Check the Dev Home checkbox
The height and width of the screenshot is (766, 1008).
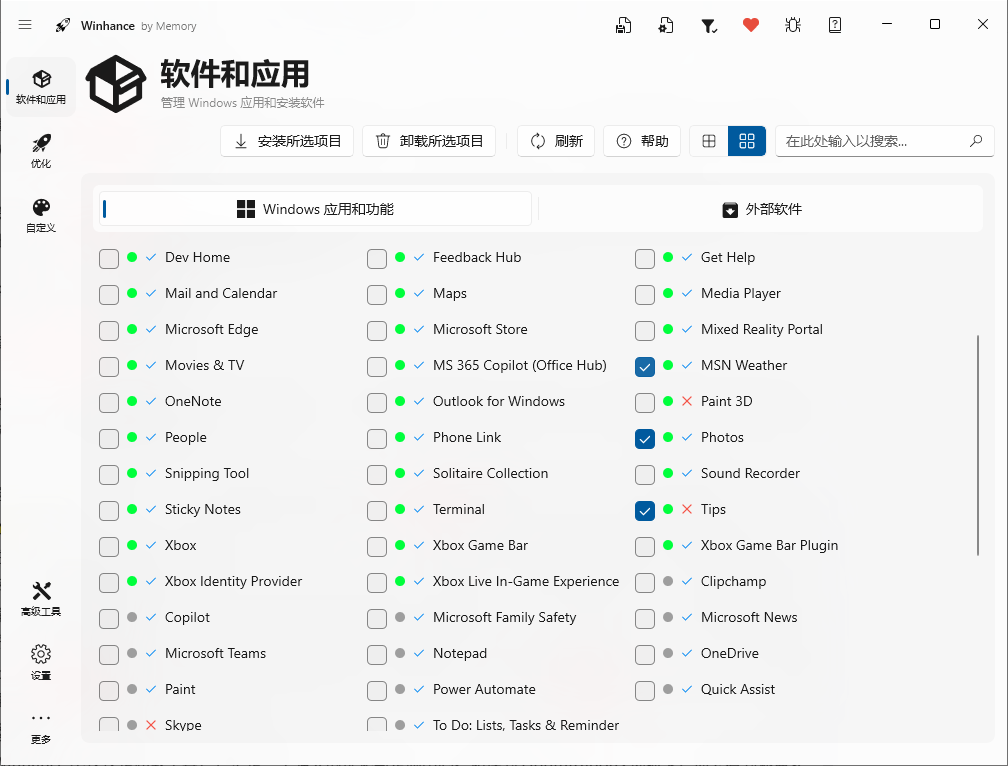[x=108, y=258]
